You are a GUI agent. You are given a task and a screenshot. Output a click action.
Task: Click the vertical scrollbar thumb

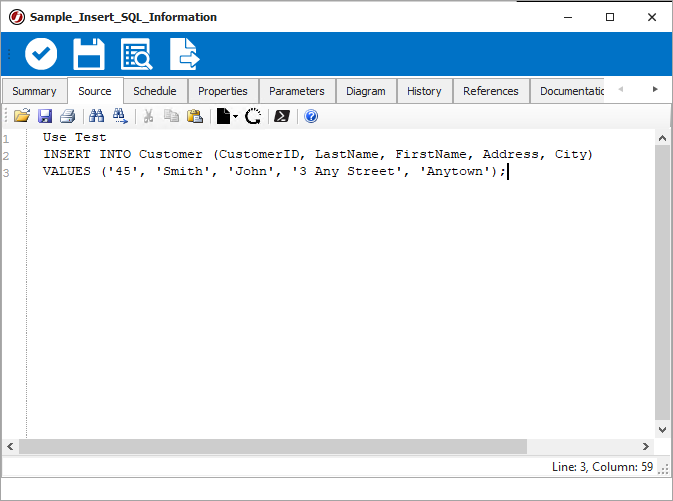pos(662,283)
